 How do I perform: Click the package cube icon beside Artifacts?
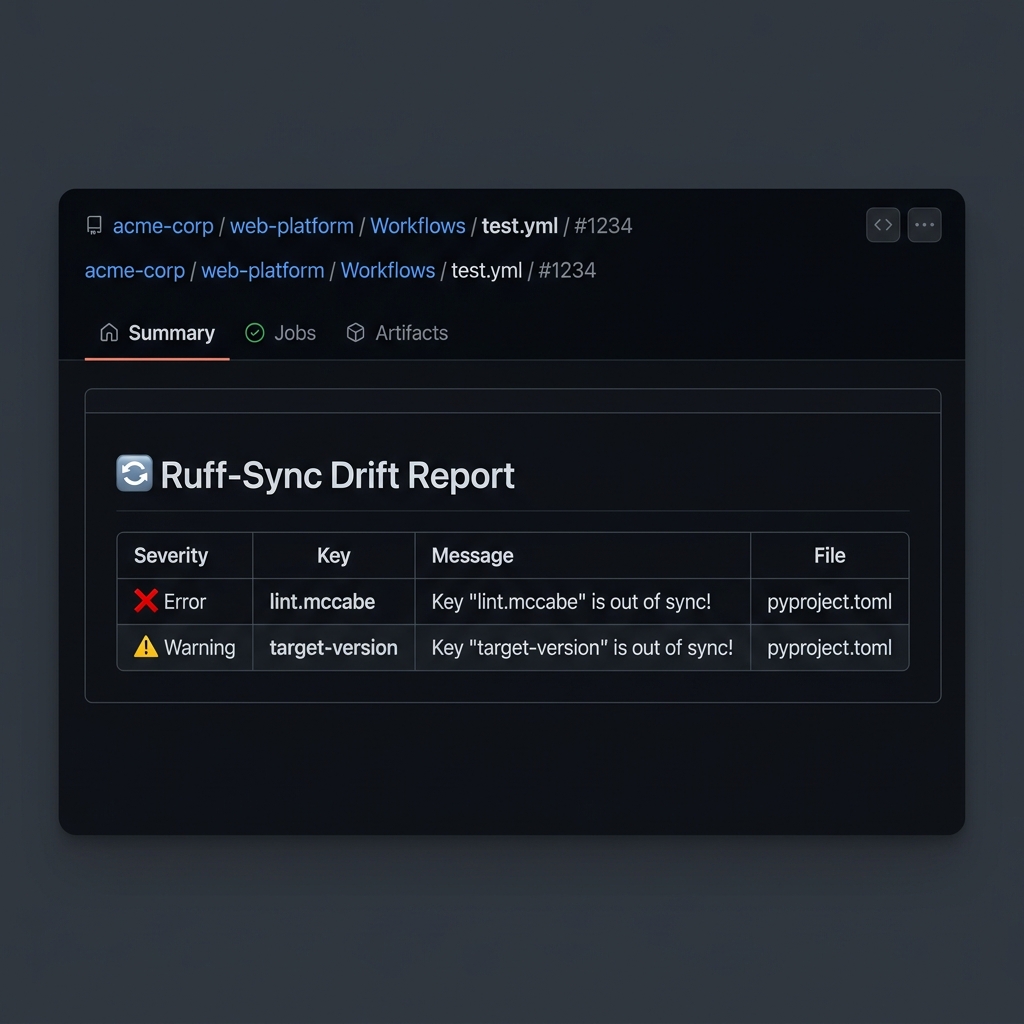[x=356, y=333]
